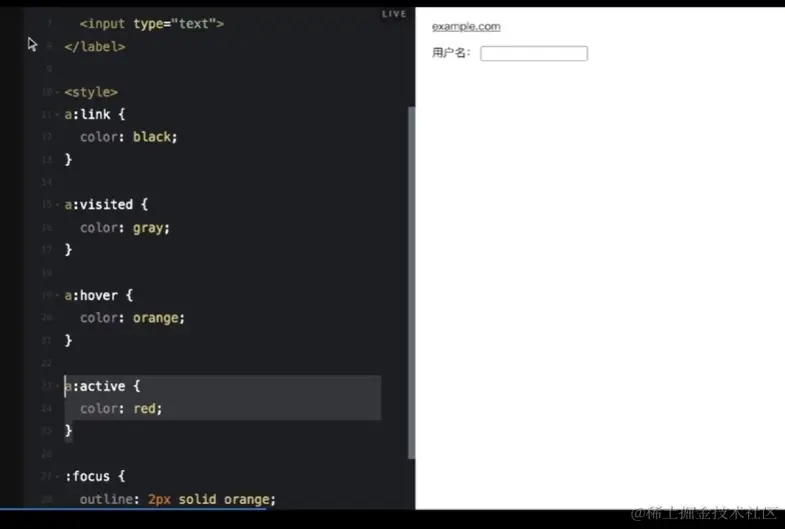This screenshot has height=529, width=785.
Task: Click the vertical editor scrollbar
Action: tap(412, 283)
